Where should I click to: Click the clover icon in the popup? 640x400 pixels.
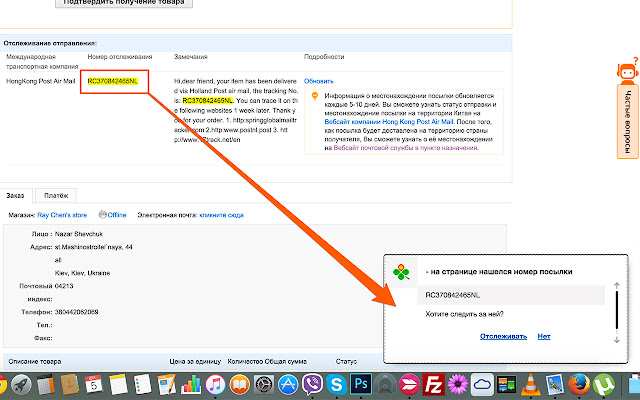pyautogui.click(x=401, y=272)
